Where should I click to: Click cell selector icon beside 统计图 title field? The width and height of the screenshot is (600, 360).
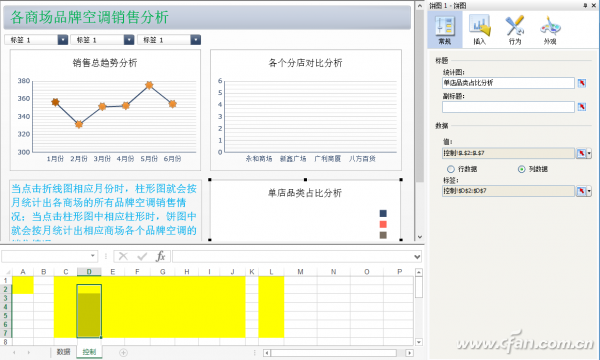pyautogui.click(x=582, y=83)
